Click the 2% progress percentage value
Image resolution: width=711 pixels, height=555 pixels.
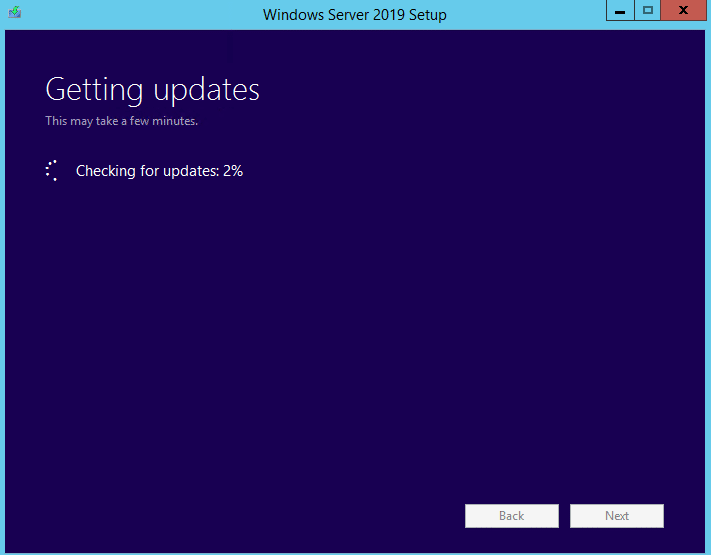pos(233,171)
